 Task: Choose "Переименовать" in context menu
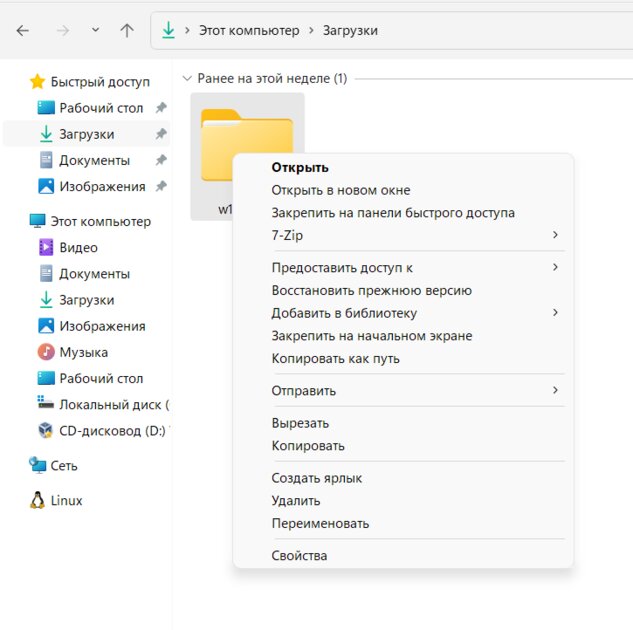click(x=320, y=523)
